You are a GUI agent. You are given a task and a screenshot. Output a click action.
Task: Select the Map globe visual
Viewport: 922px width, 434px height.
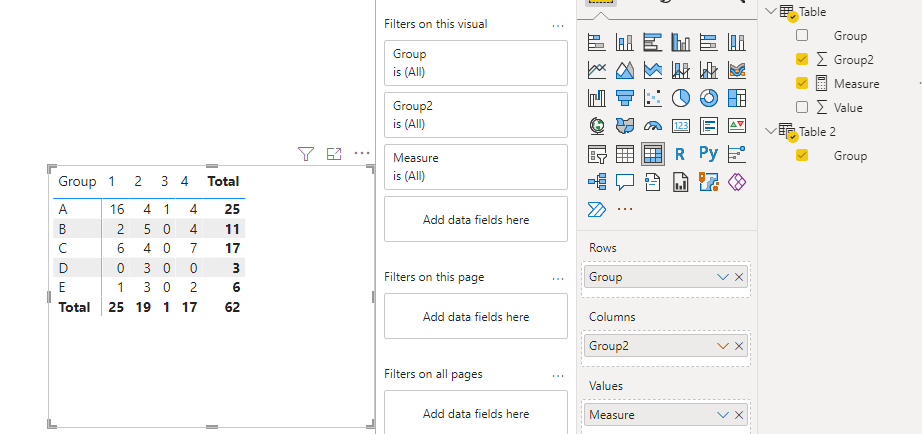coord(596,126)
